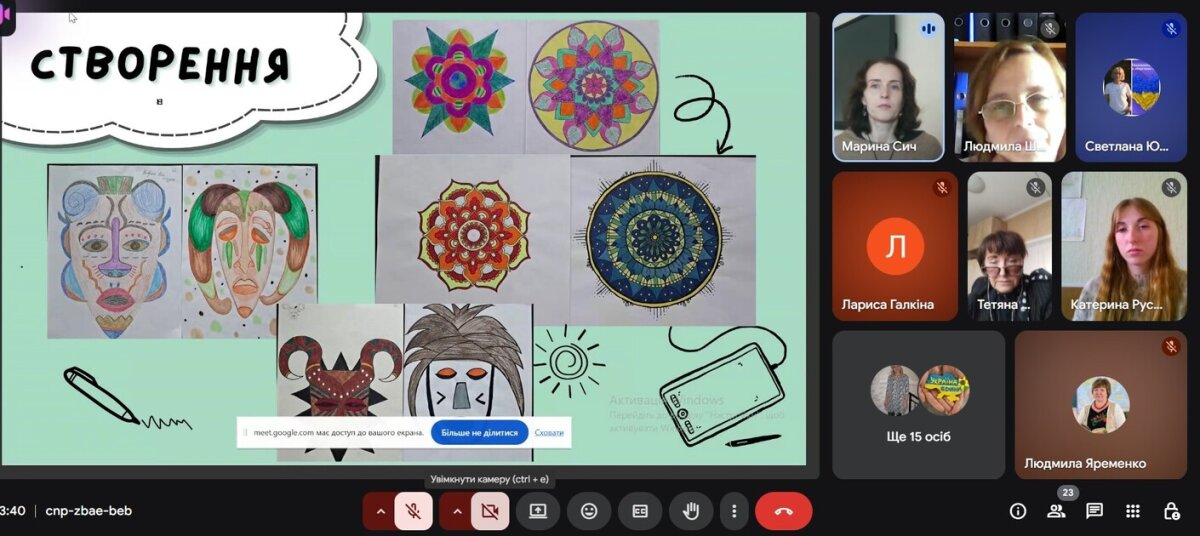Show the participants list
The image size is (1200, 536).
point(1056,511)
